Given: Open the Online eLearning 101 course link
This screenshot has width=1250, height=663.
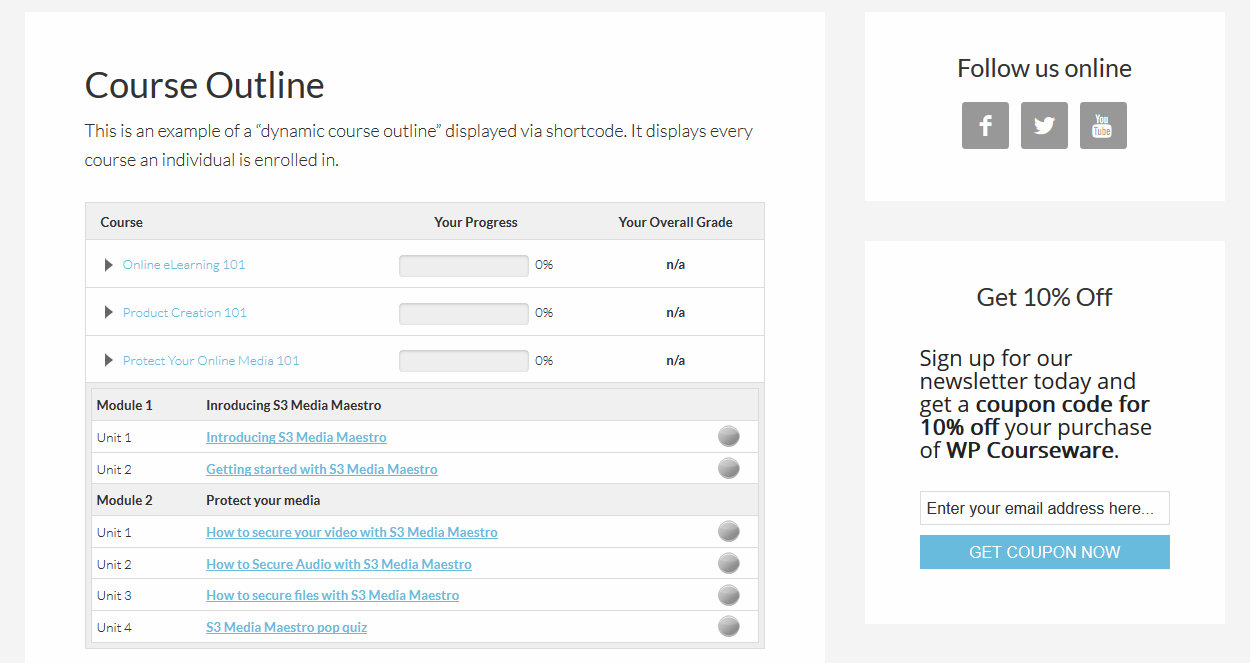Looking at the screenshot, I should click(x=184, y=265).
